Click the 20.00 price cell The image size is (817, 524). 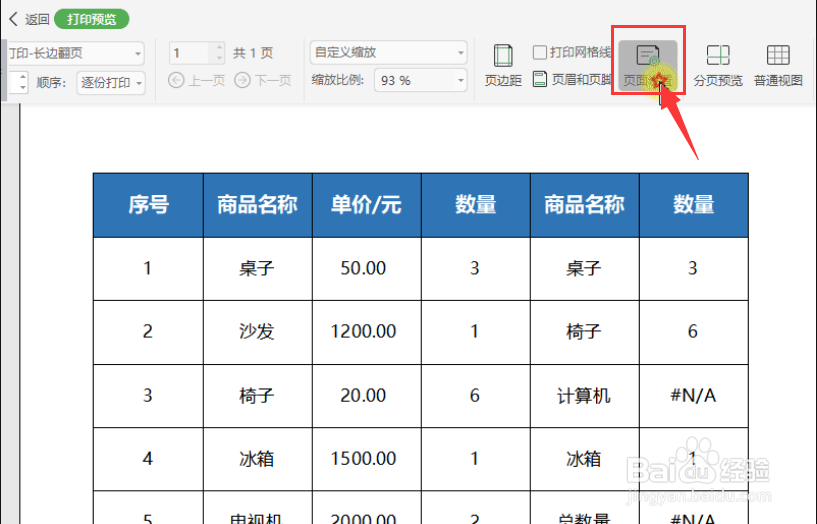(366, 396)
